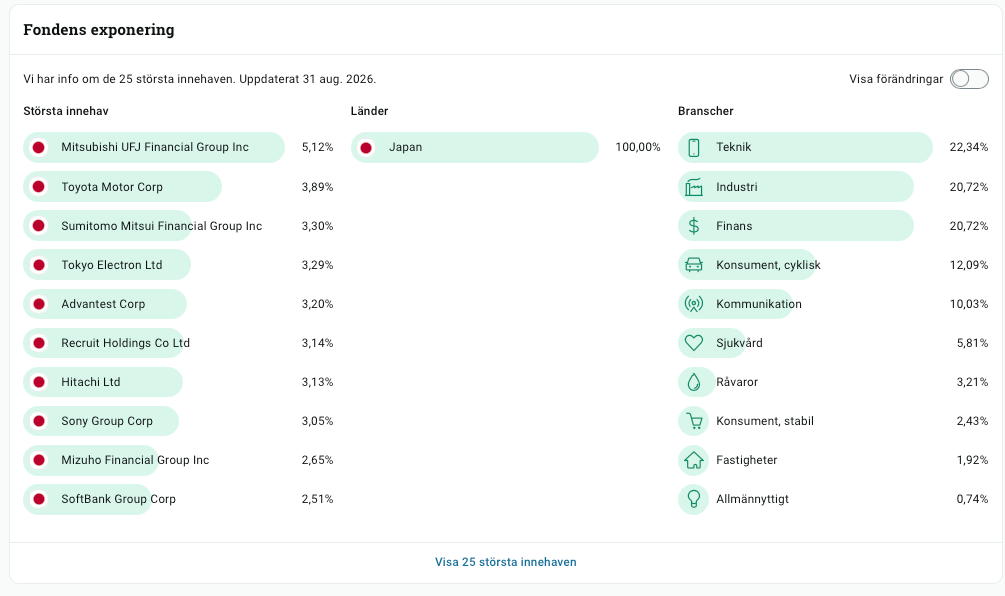
Task: Click the Finans dollar sign icon
Action: 694,226
